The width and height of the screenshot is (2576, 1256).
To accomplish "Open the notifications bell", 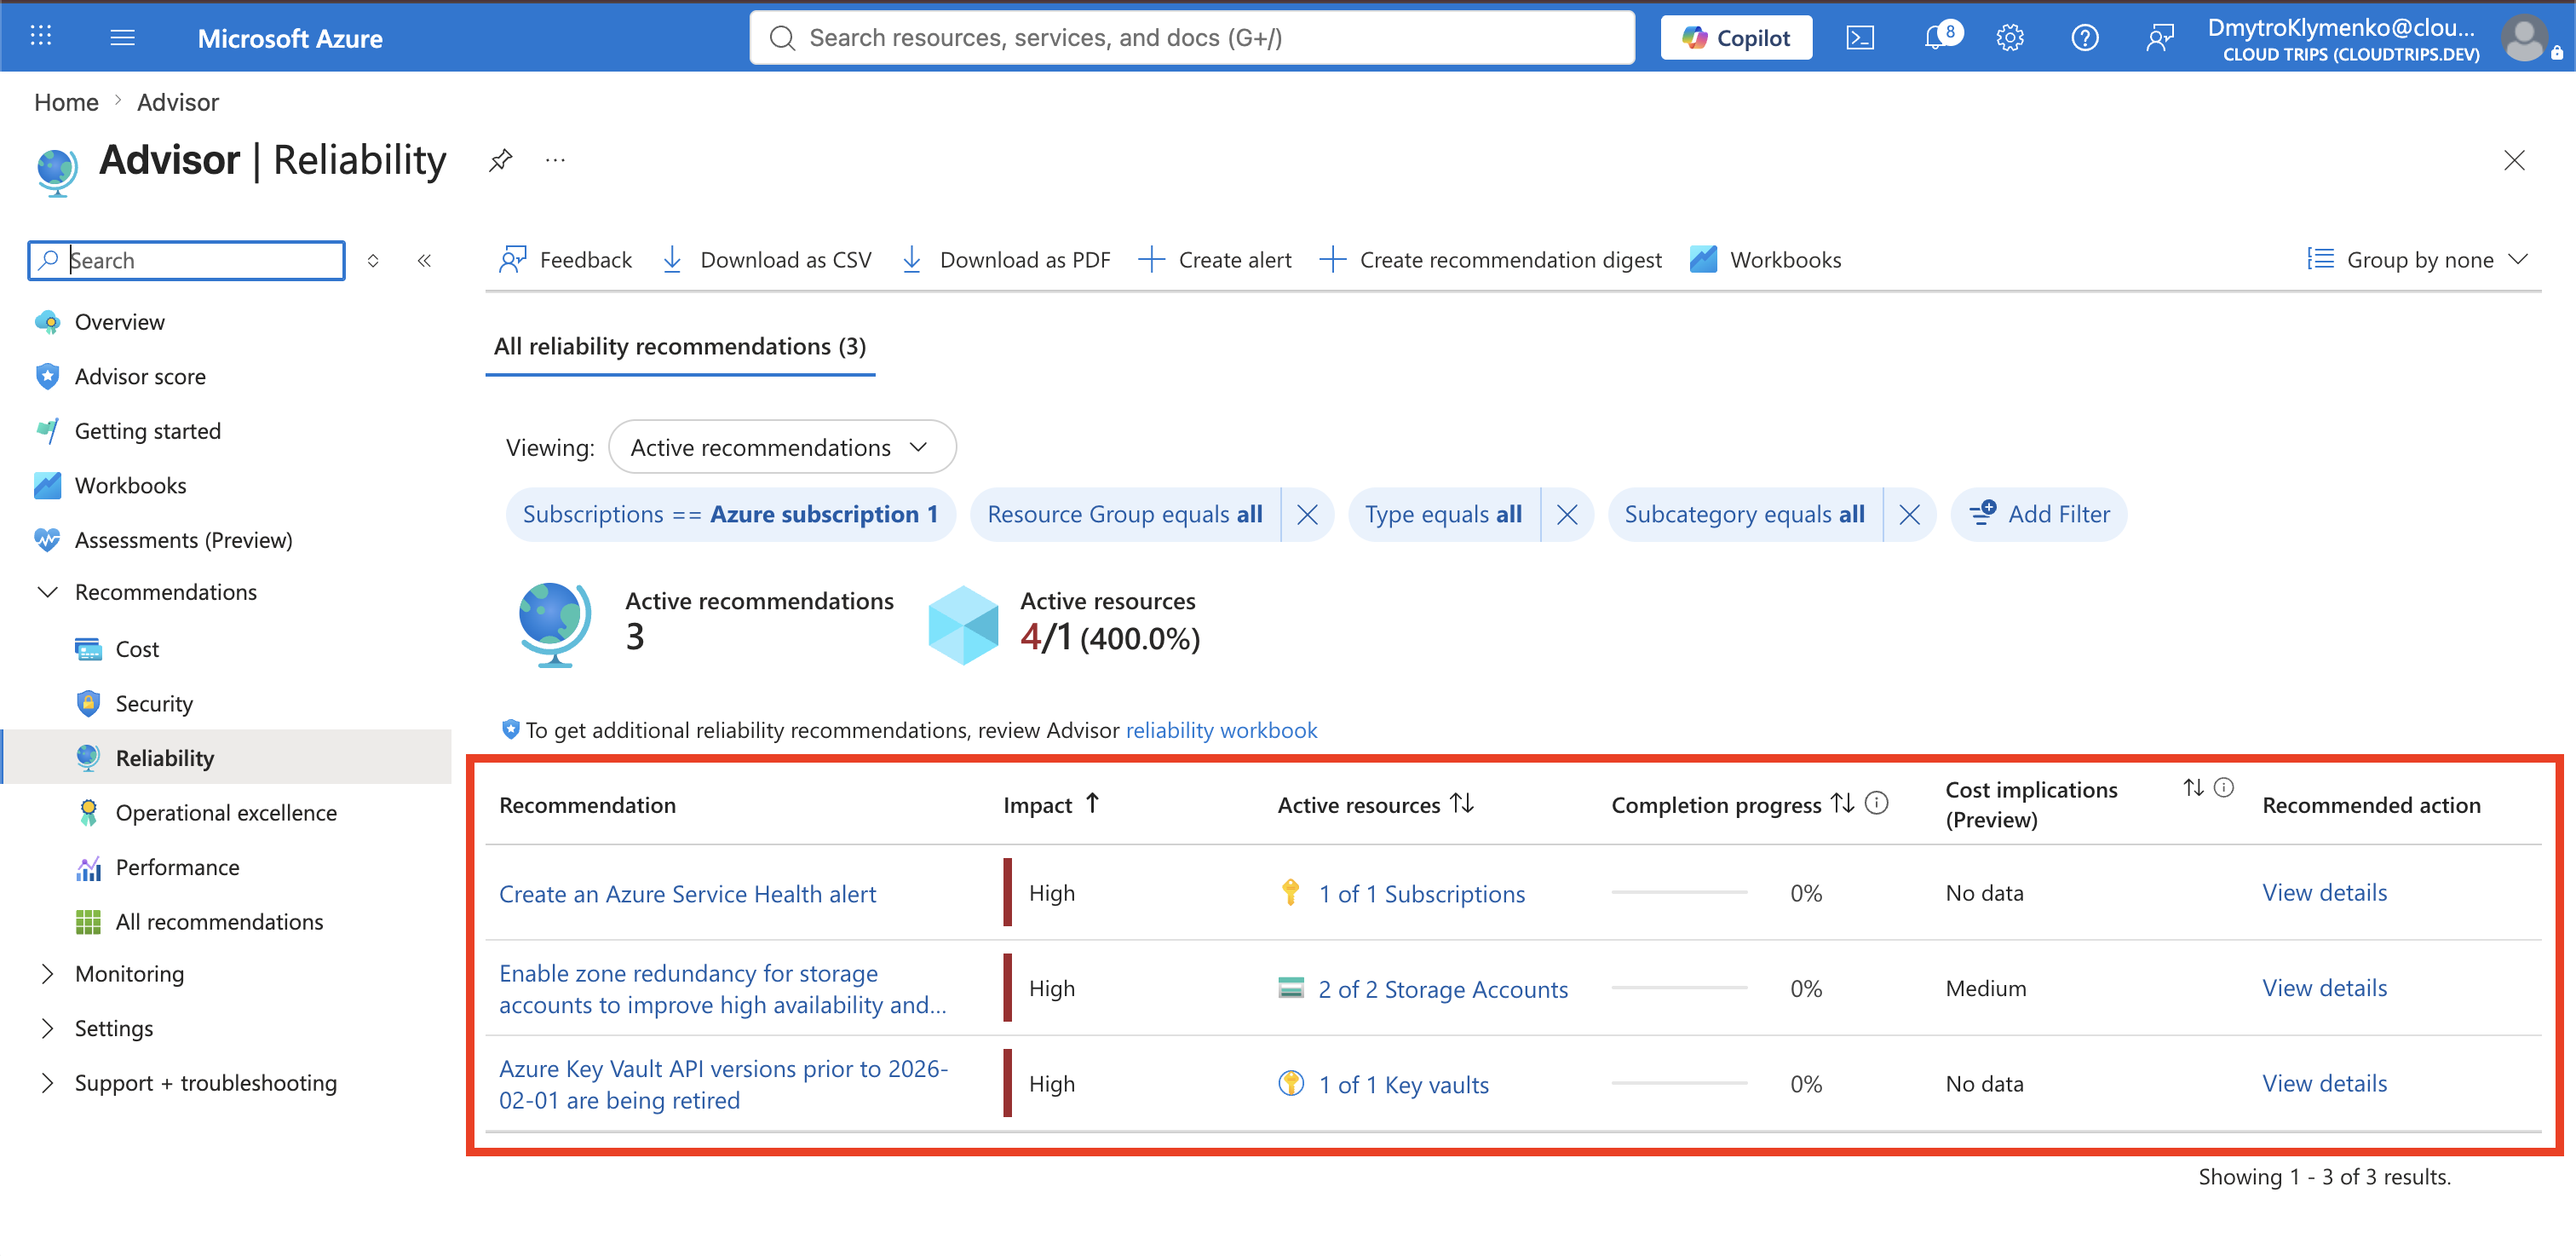I will (x=1936, y=38).
